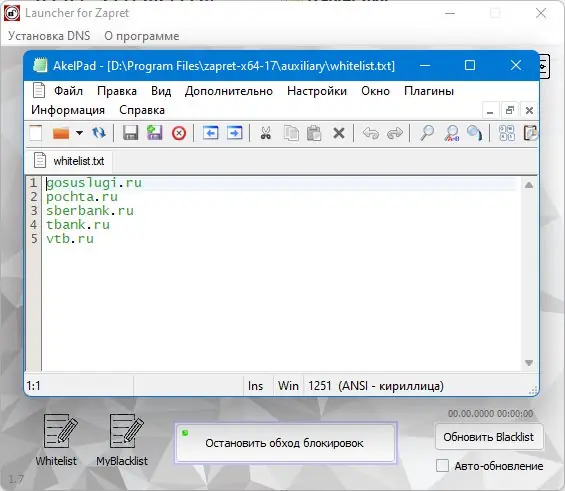Image resolution: width=565 pixels, height=491 pixels.
Task: Minimize the AkelPad window
Action: (425, 66)
